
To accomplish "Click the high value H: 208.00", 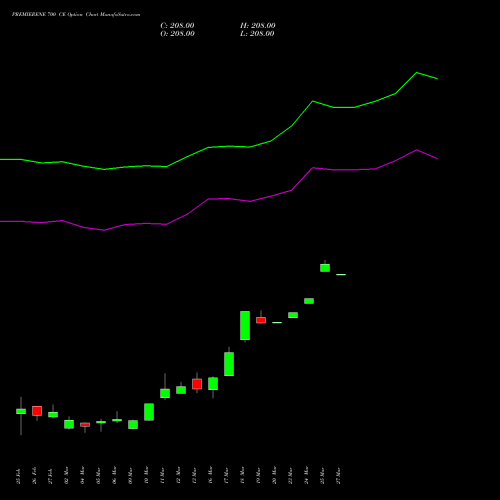I will coord(258,26).
